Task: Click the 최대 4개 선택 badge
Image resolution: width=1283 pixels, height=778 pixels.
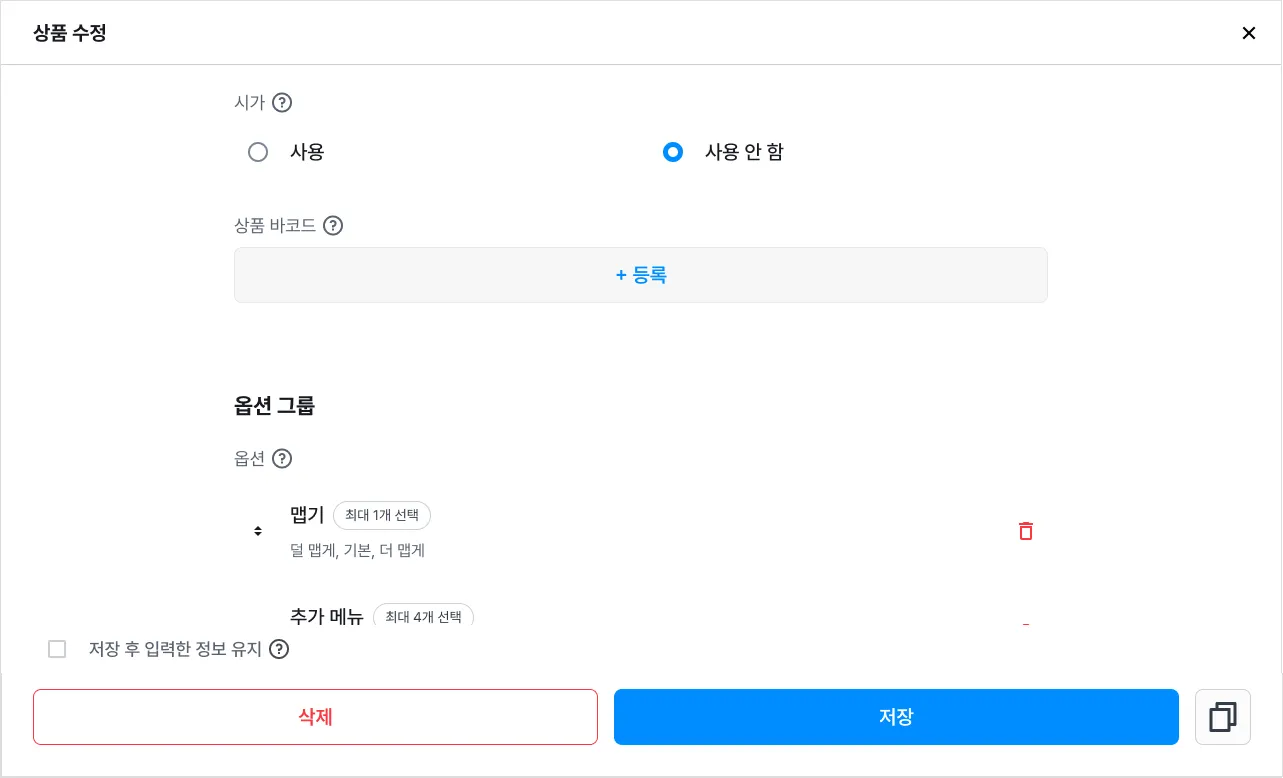Action: click(x=423, y=617)
